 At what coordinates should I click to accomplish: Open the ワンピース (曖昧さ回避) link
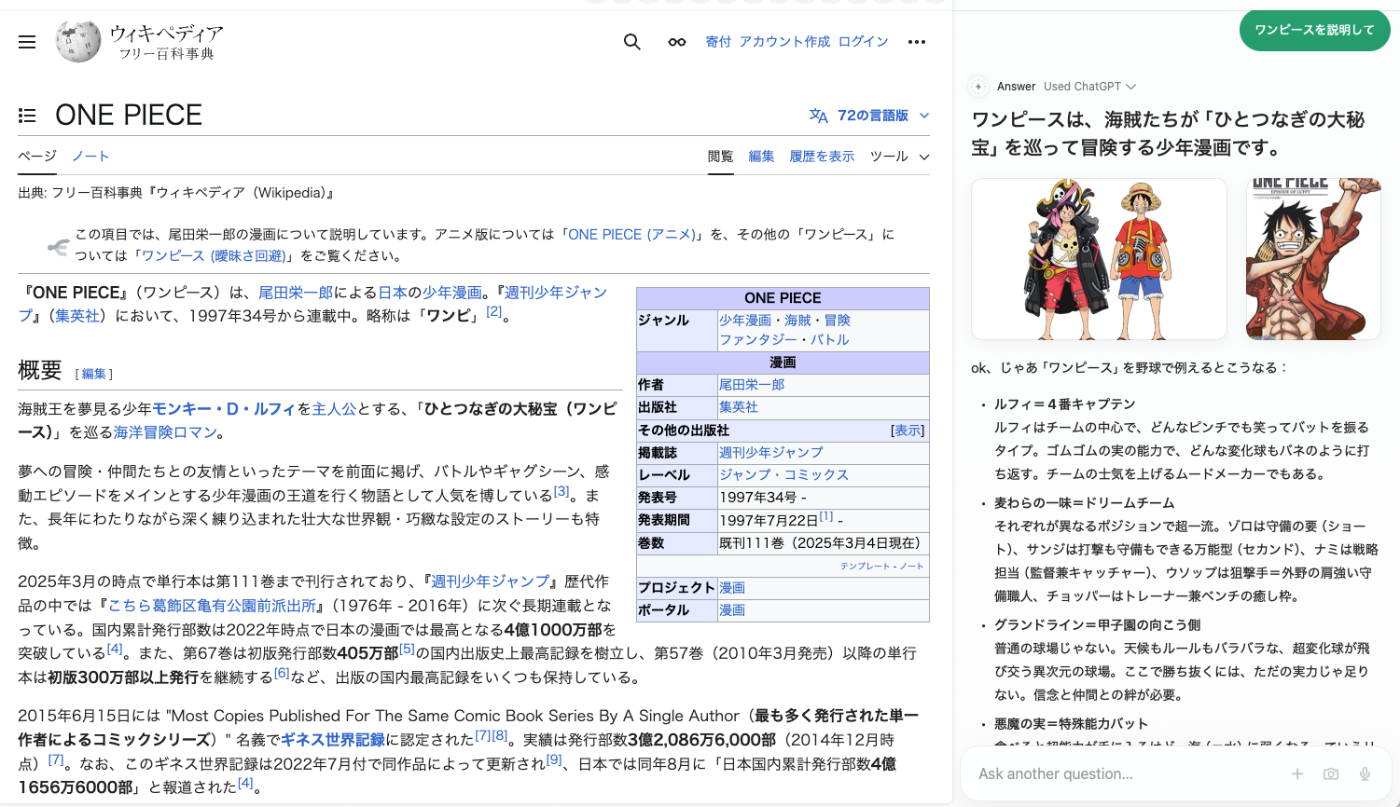pyautogui.click(x=215, y=256)
